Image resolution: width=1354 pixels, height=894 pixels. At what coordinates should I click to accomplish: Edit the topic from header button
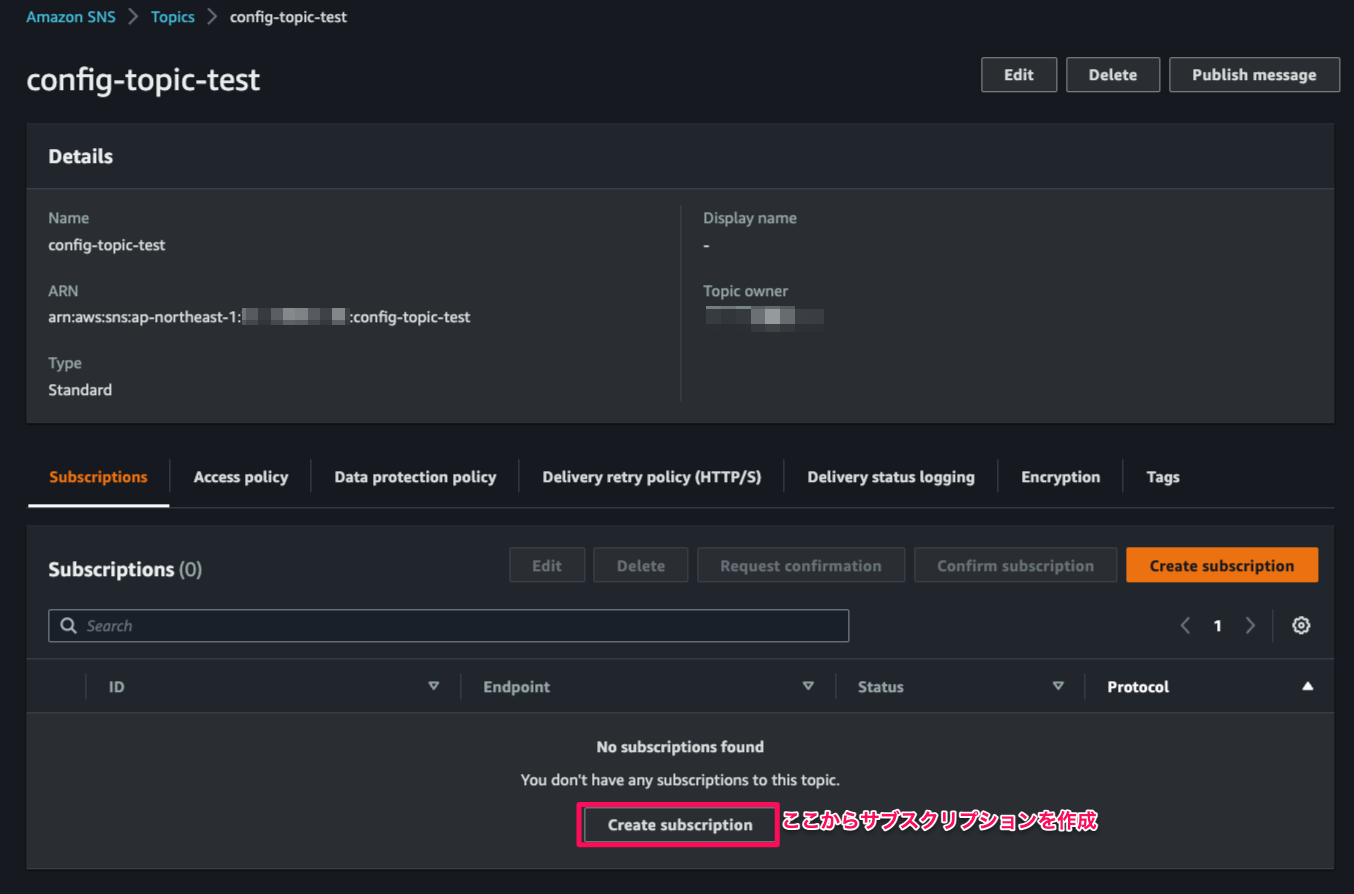pyautogui.click(x=1019, y=75)
